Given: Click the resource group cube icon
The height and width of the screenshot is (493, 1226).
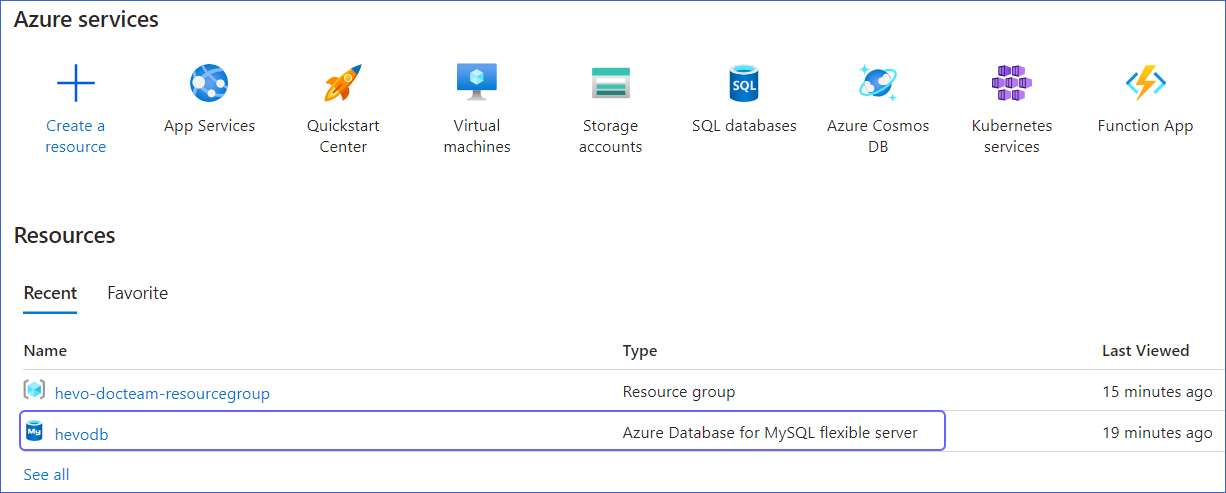Looking at the screenshot, I should 35,390.
